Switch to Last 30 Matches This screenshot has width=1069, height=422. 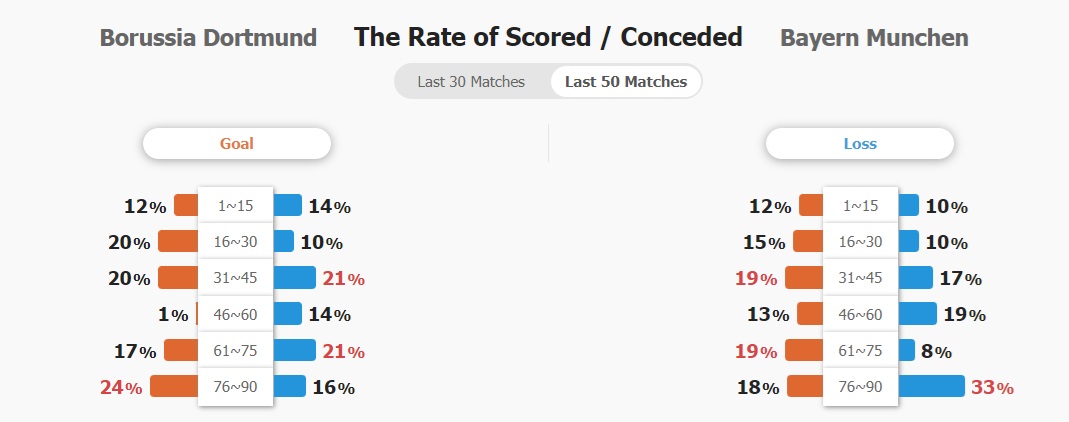[471, 82]
